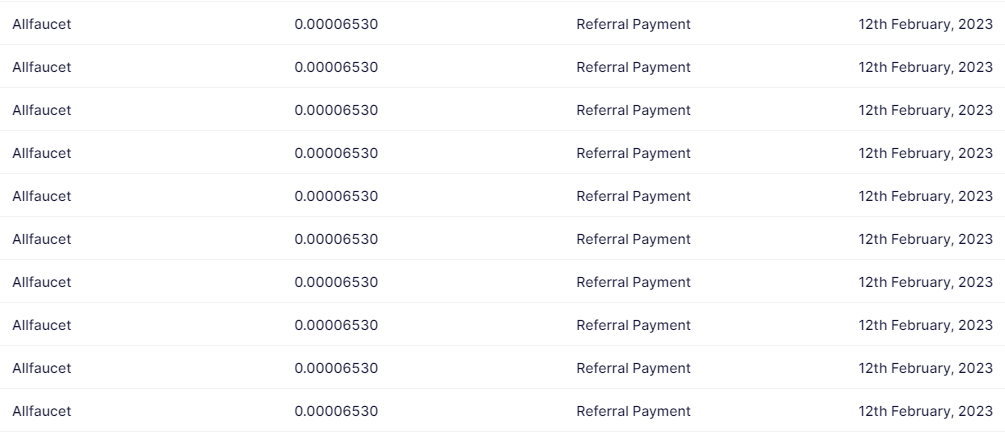Select the amount 0.00006530 in the first row
Viewport: 1005px width, 434px height.
click(x=336, y=24)
